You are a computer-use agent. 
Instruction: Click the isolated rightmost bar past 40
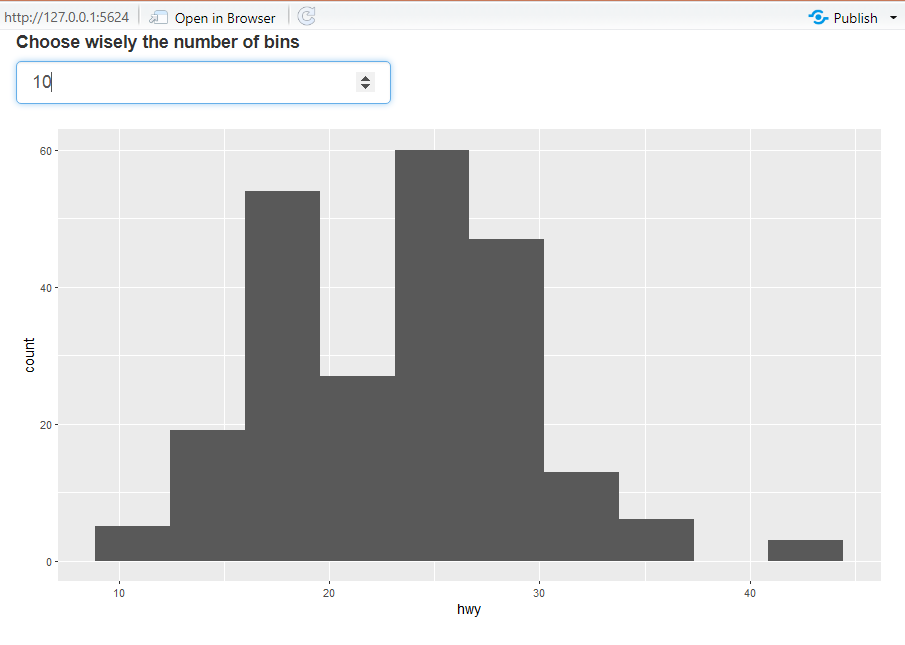click(x=805, y=550)
